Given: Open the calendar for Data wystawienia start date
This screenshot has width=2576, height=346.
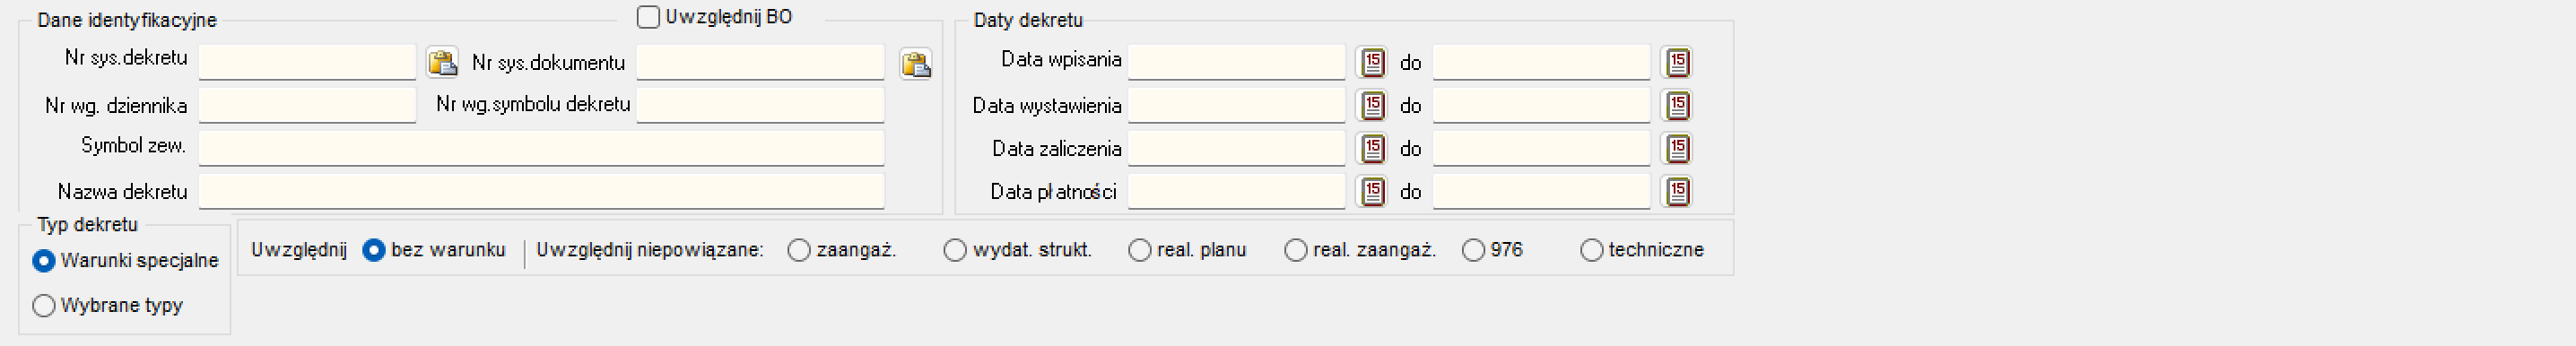Looking at the screenshot, I should coord(1372,105).
